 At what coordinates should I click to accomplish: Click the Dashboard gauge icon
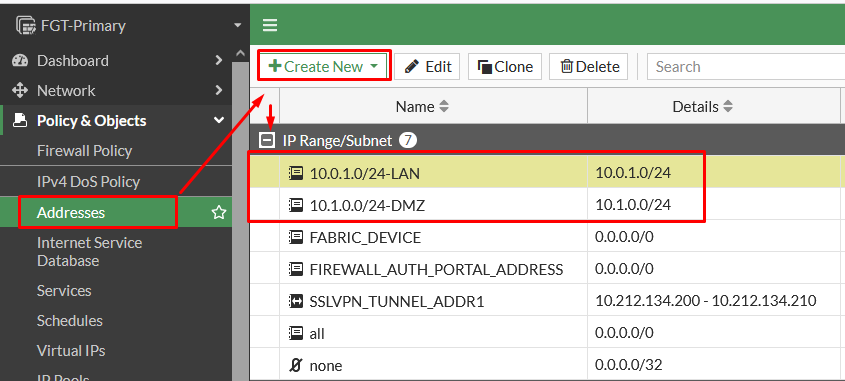point(20,60)
